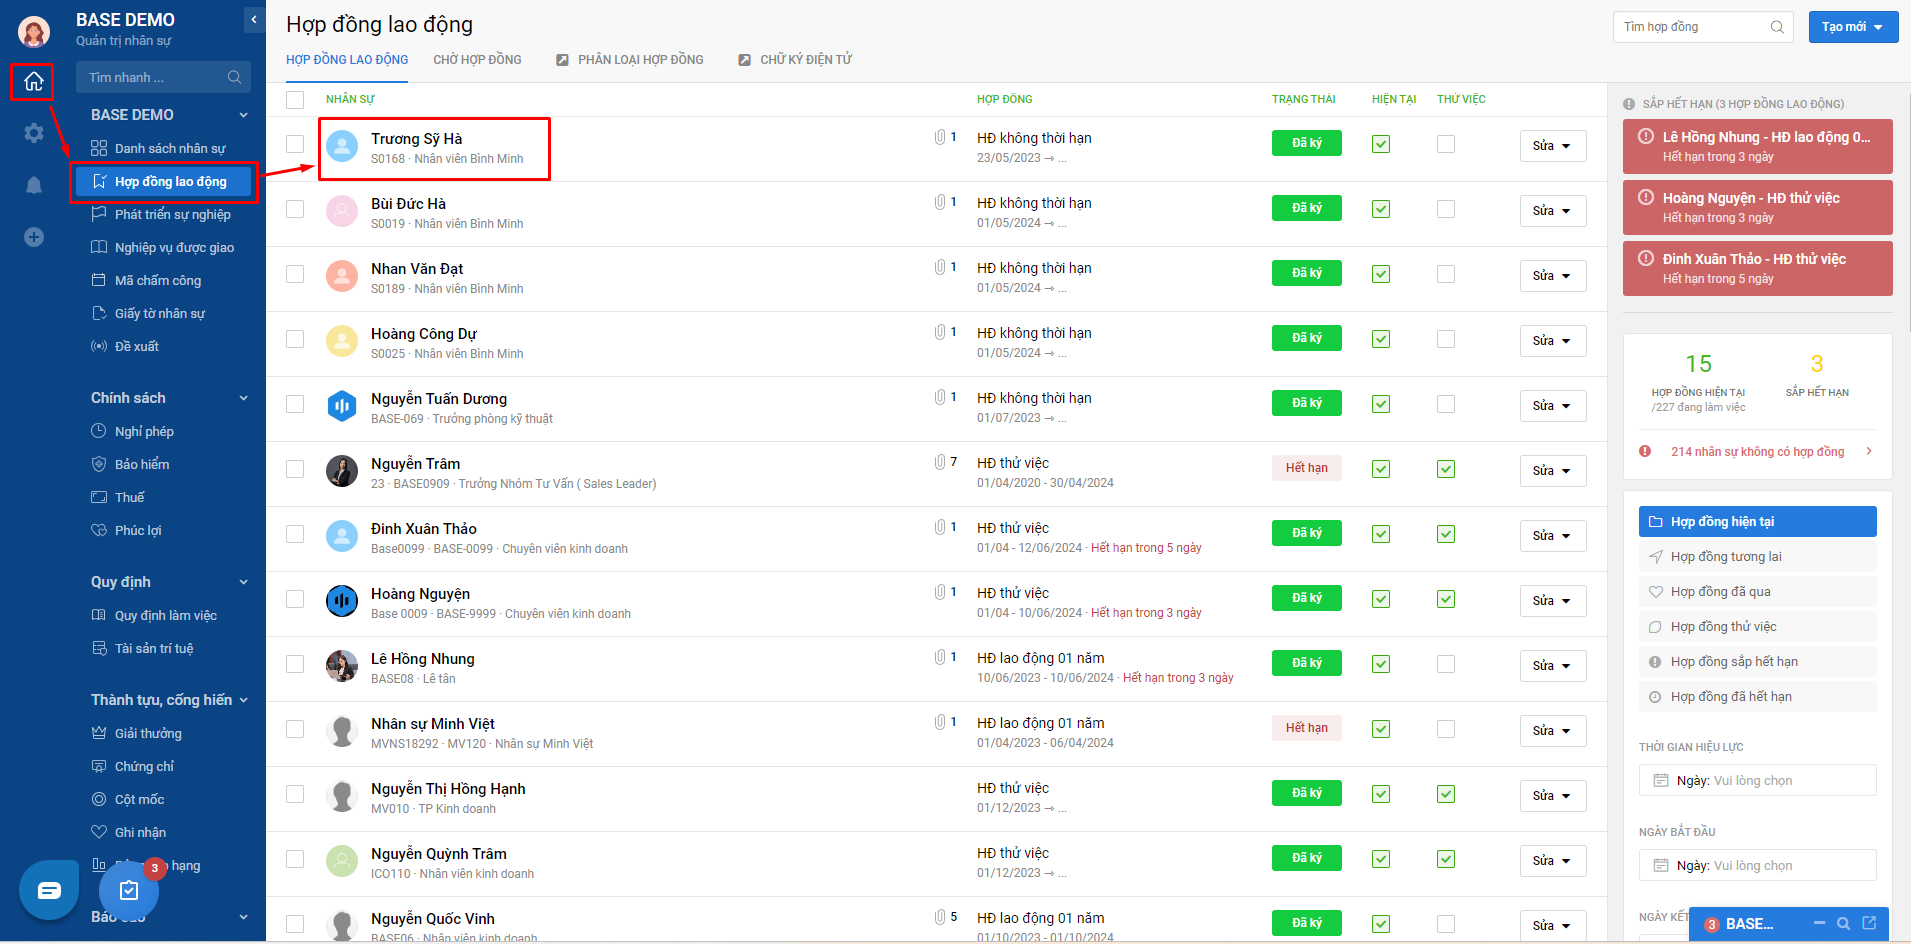The width and height of the screenshot is (1911, 944).
Task: Click the info icon next to Sắp hết hạn header
Action: click(x=1629, y=104)
